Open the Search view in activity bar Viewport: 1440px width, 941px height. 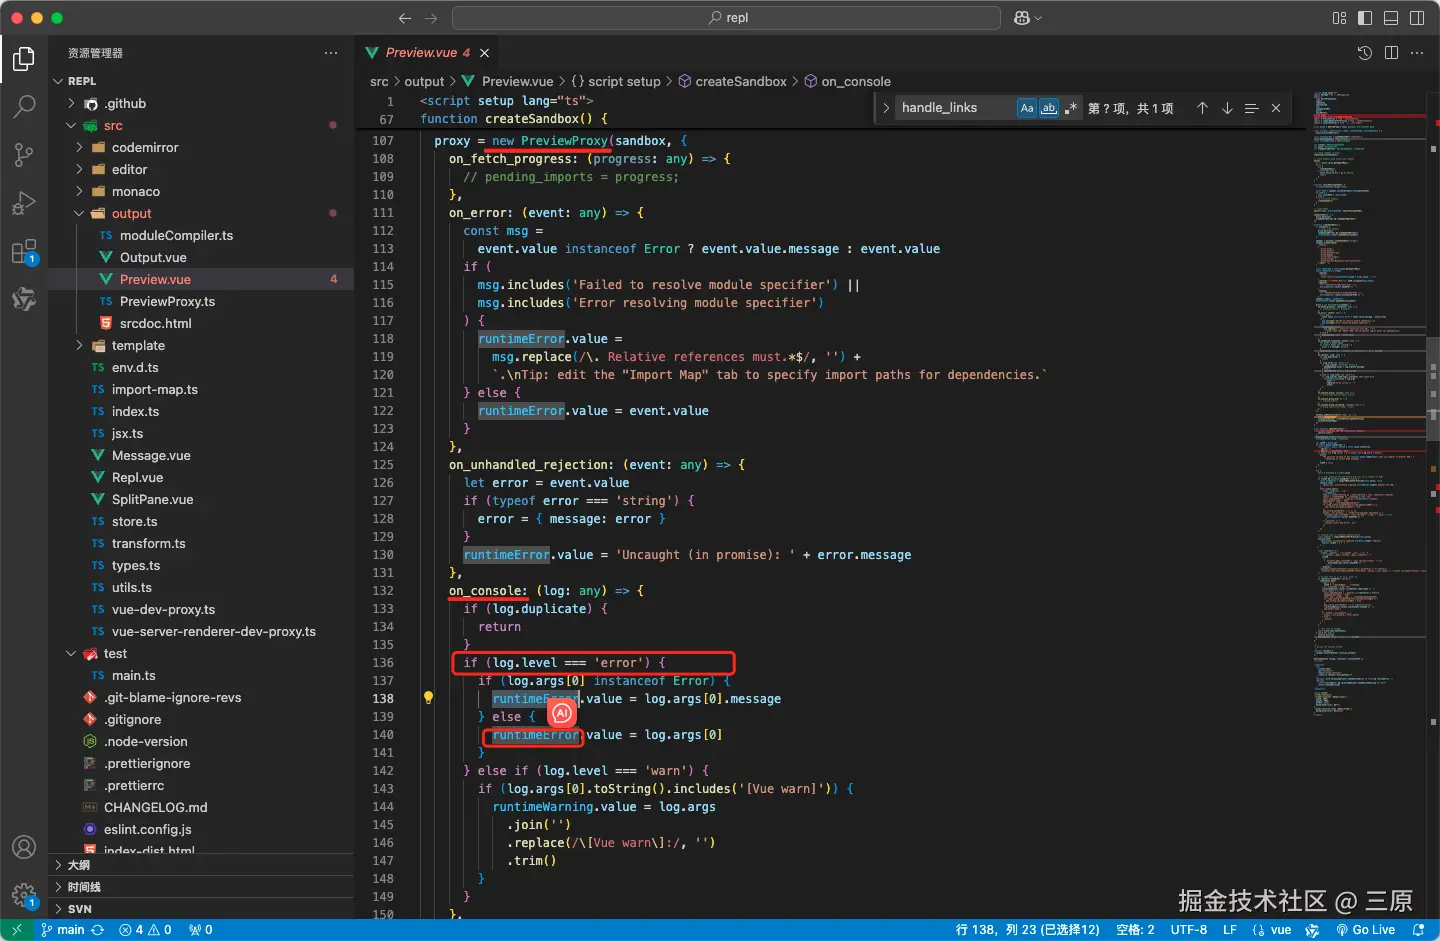click(x=24, y=106)
